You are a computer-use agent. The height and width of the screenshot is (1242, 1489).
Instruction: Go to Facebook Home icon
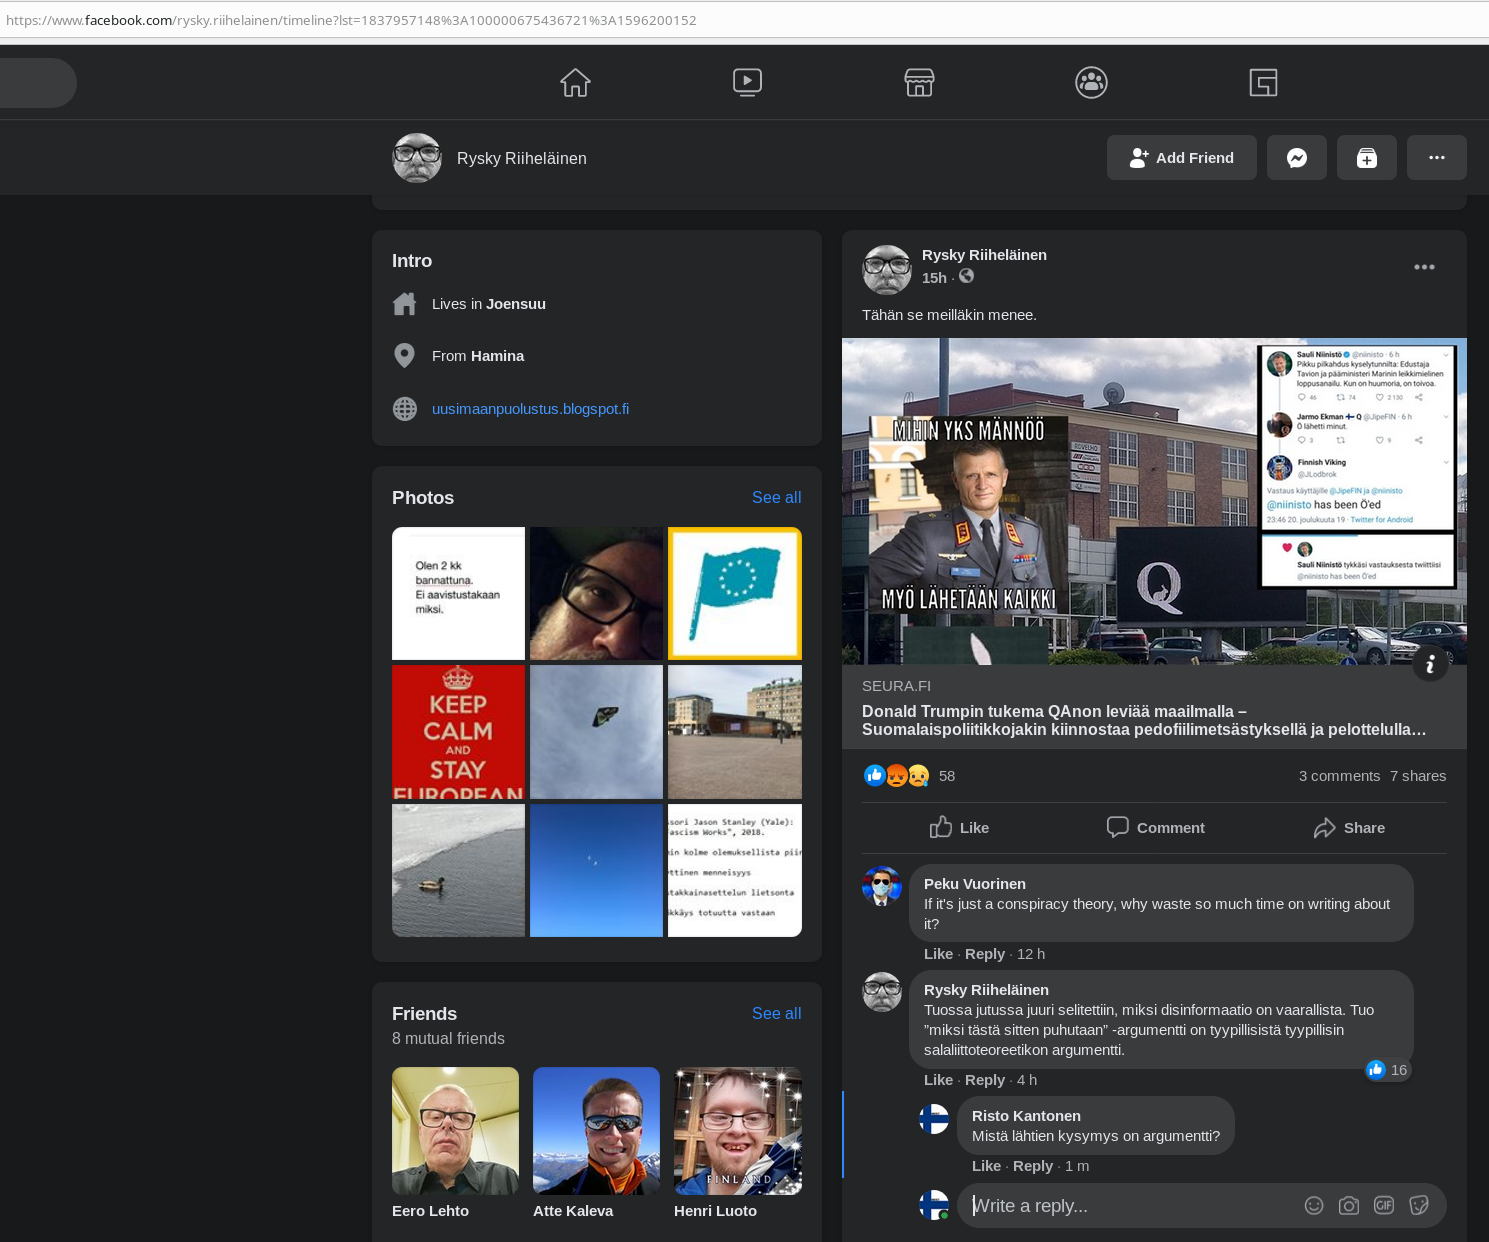click(575, 82)
